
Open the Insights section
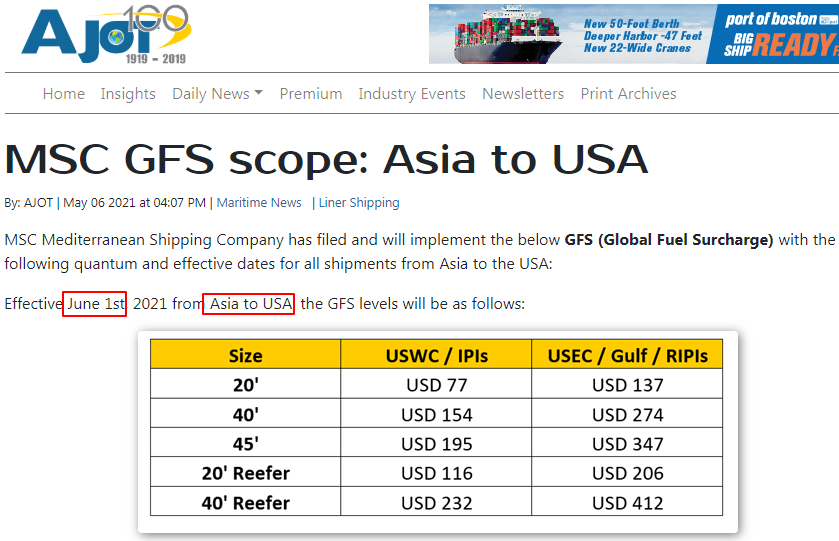128,94
